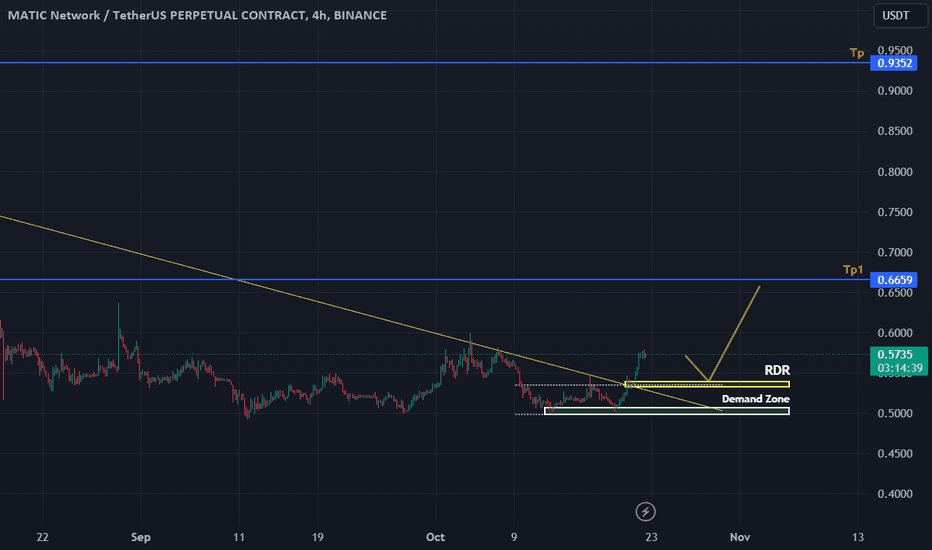Select the 0.9352 Tp price label
This screenshot has height=550, width=932.
click(893, 63)
